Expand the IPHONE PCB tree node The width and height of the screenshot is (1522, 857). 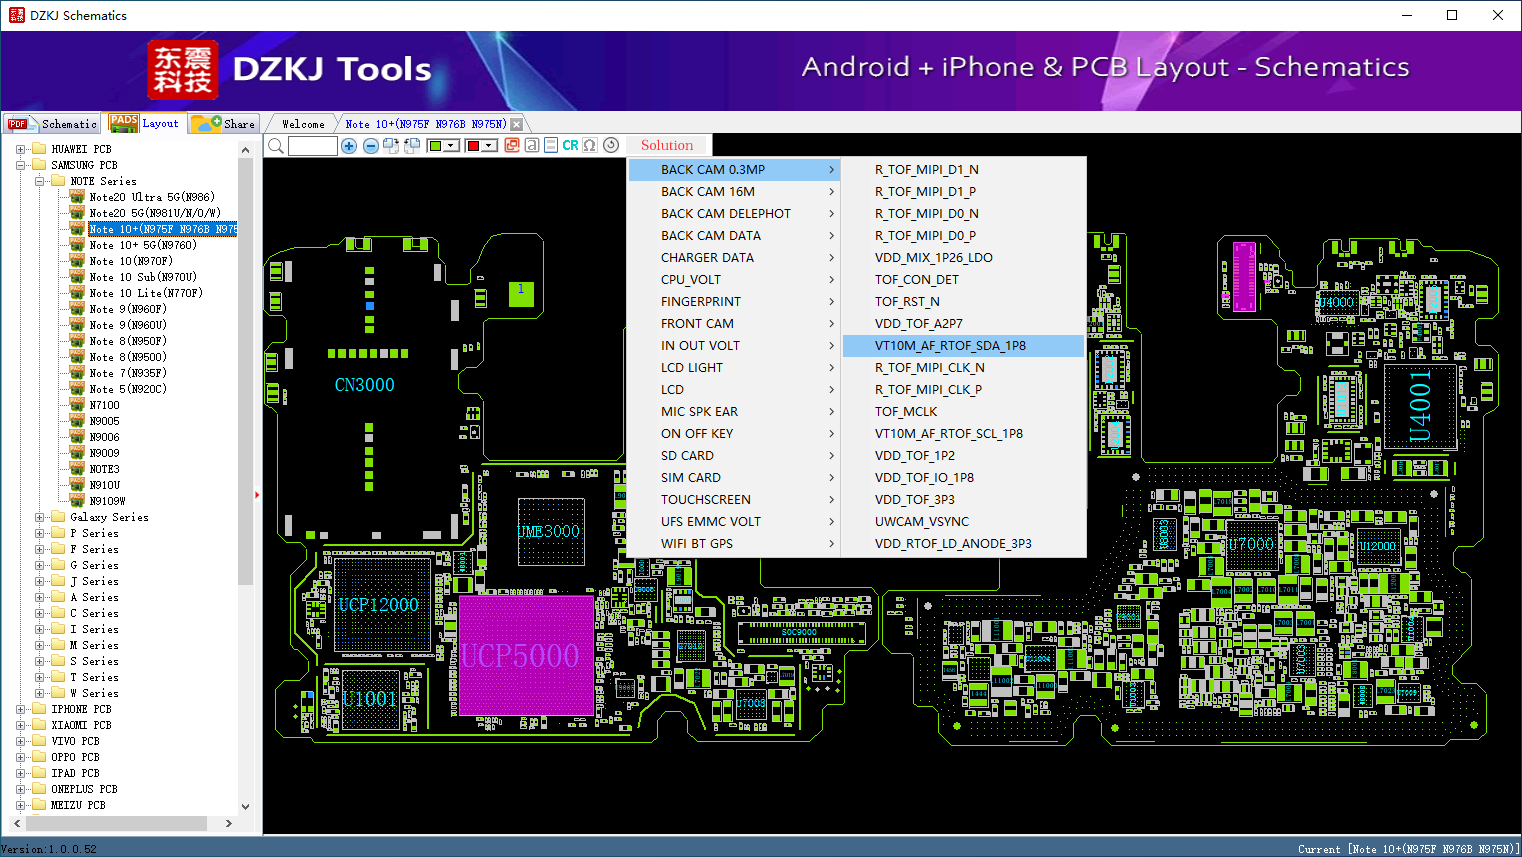point(20,709)
